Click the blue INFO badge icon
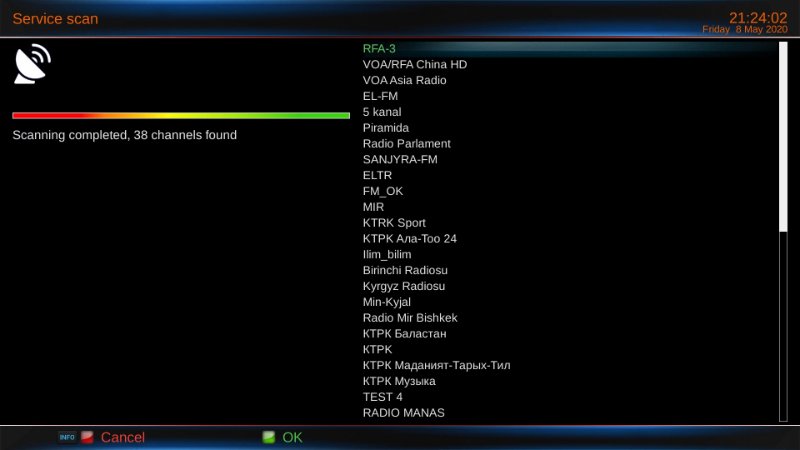800x450 pixels. (x=67, y=437)
